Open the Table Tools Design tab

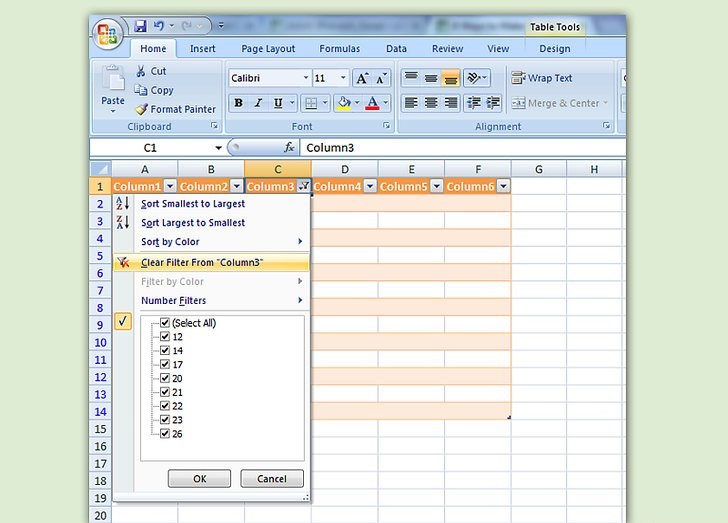(x=555, y=48)
